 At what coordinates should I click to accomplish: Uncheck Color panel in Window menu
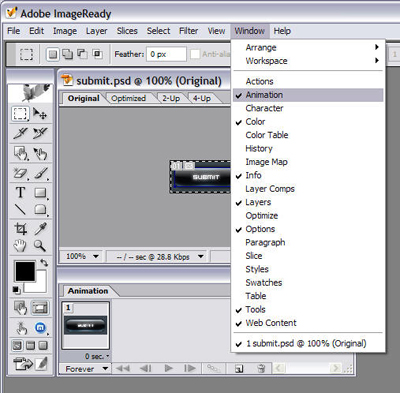(x=308, y=122)
